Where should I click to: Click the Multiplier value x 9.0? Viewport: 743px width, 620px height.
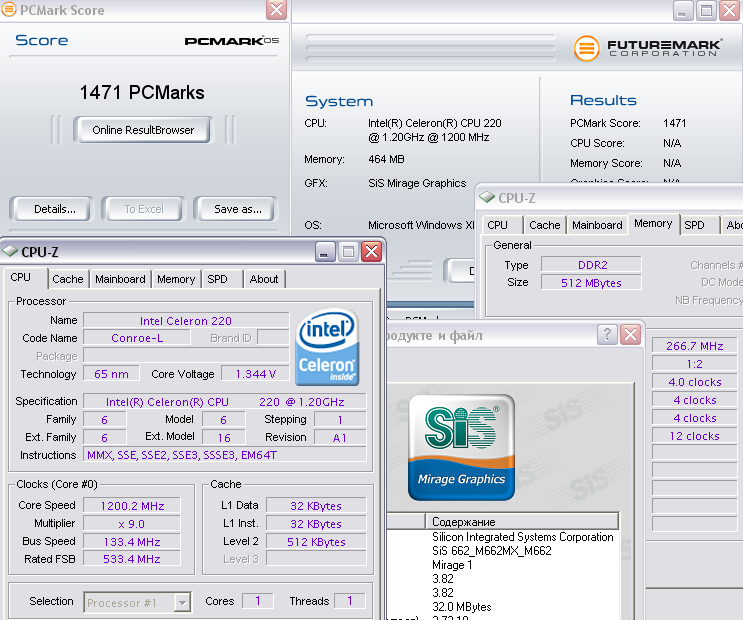pos(132,523)
